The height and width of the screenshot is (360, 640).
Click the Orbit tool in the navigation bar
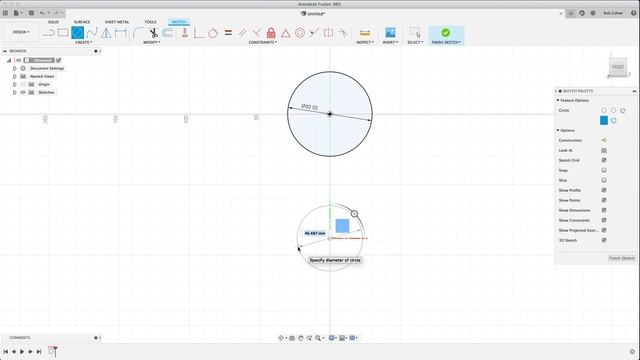click(281, 338)
